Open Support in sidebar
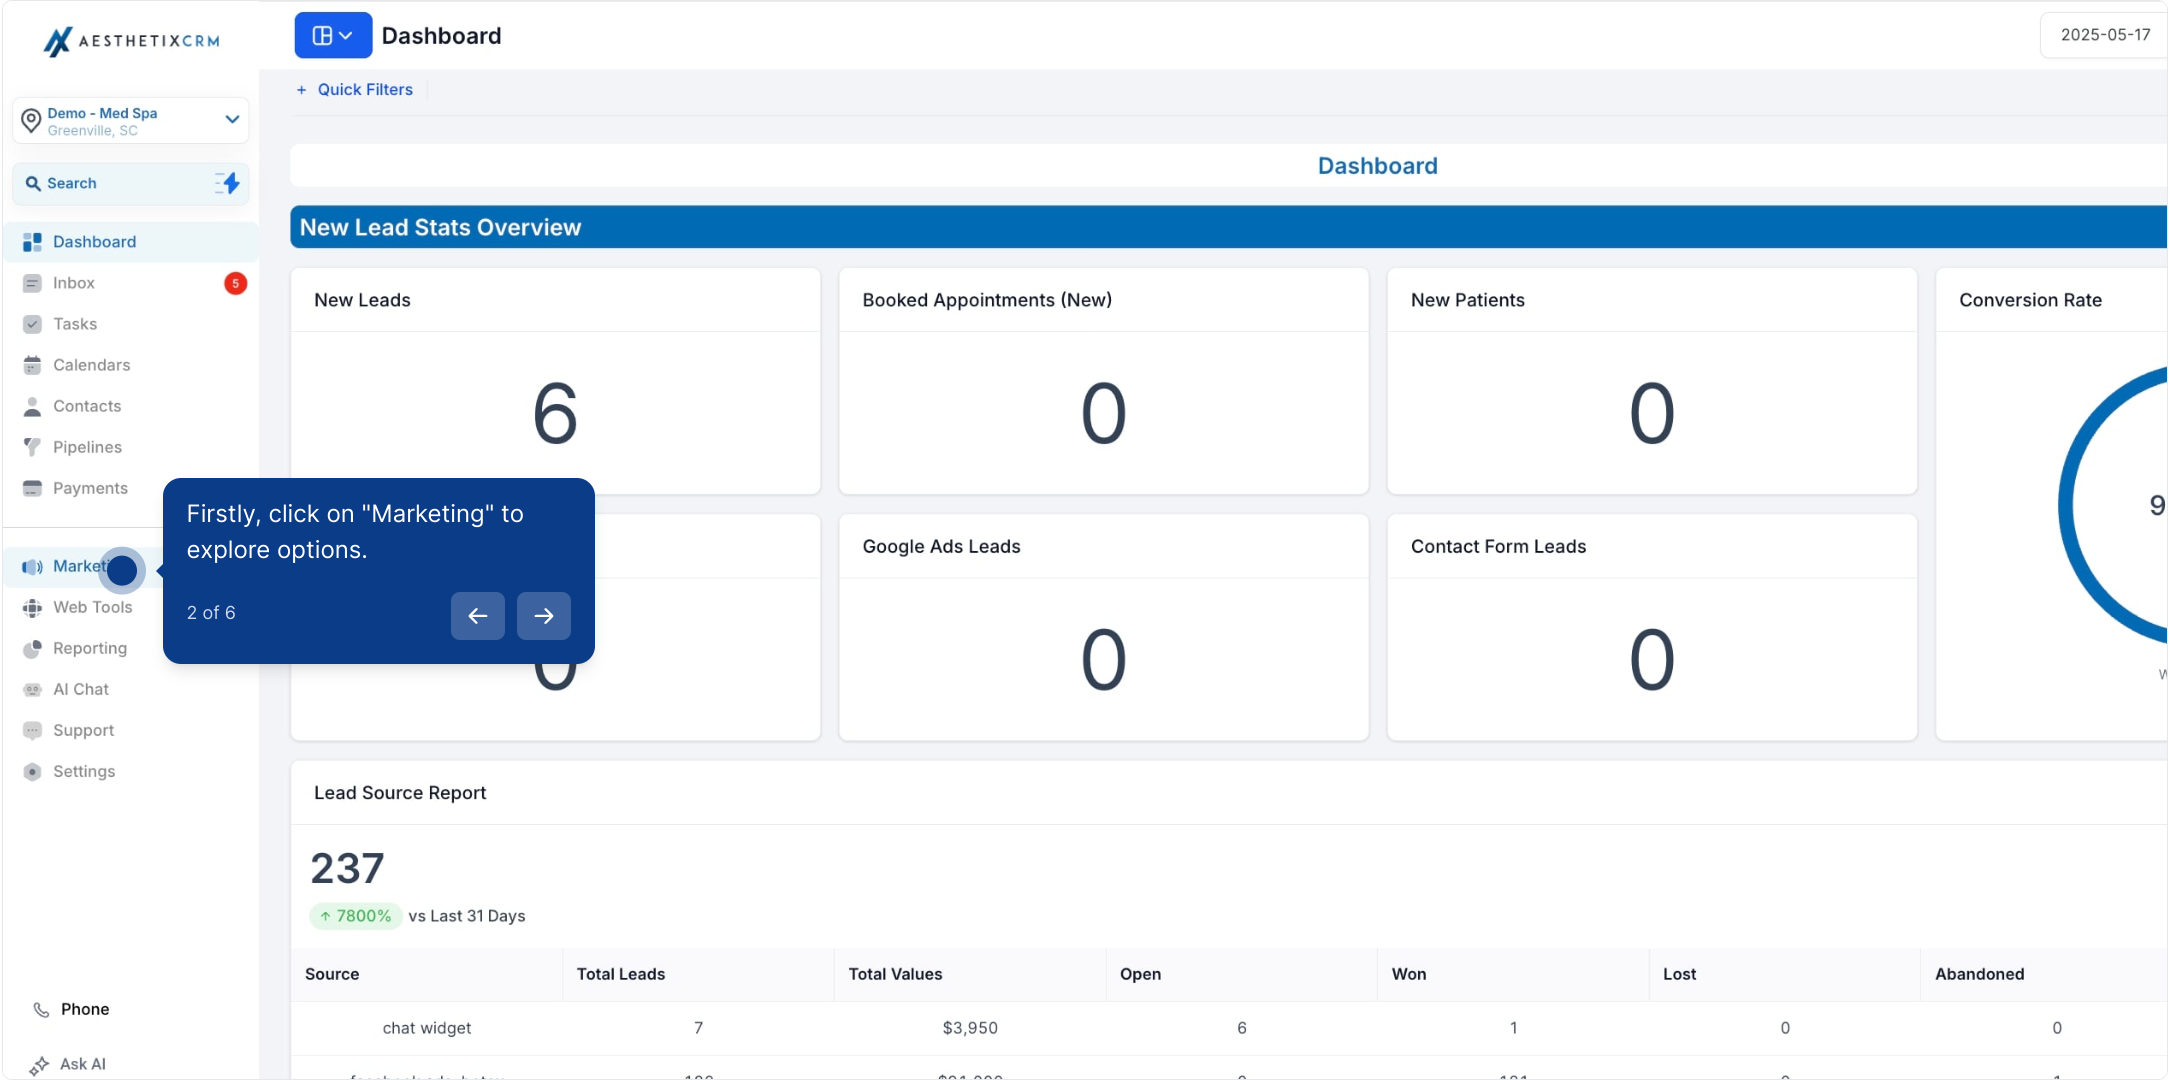Screen dimensions: 2170x1080 pos(131,730)
